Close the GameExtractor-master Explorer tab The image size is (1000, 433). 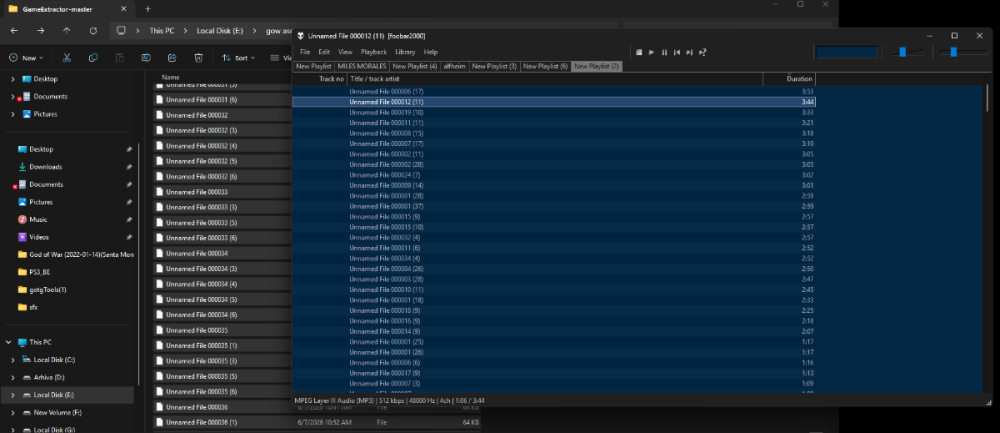[124, 9]
